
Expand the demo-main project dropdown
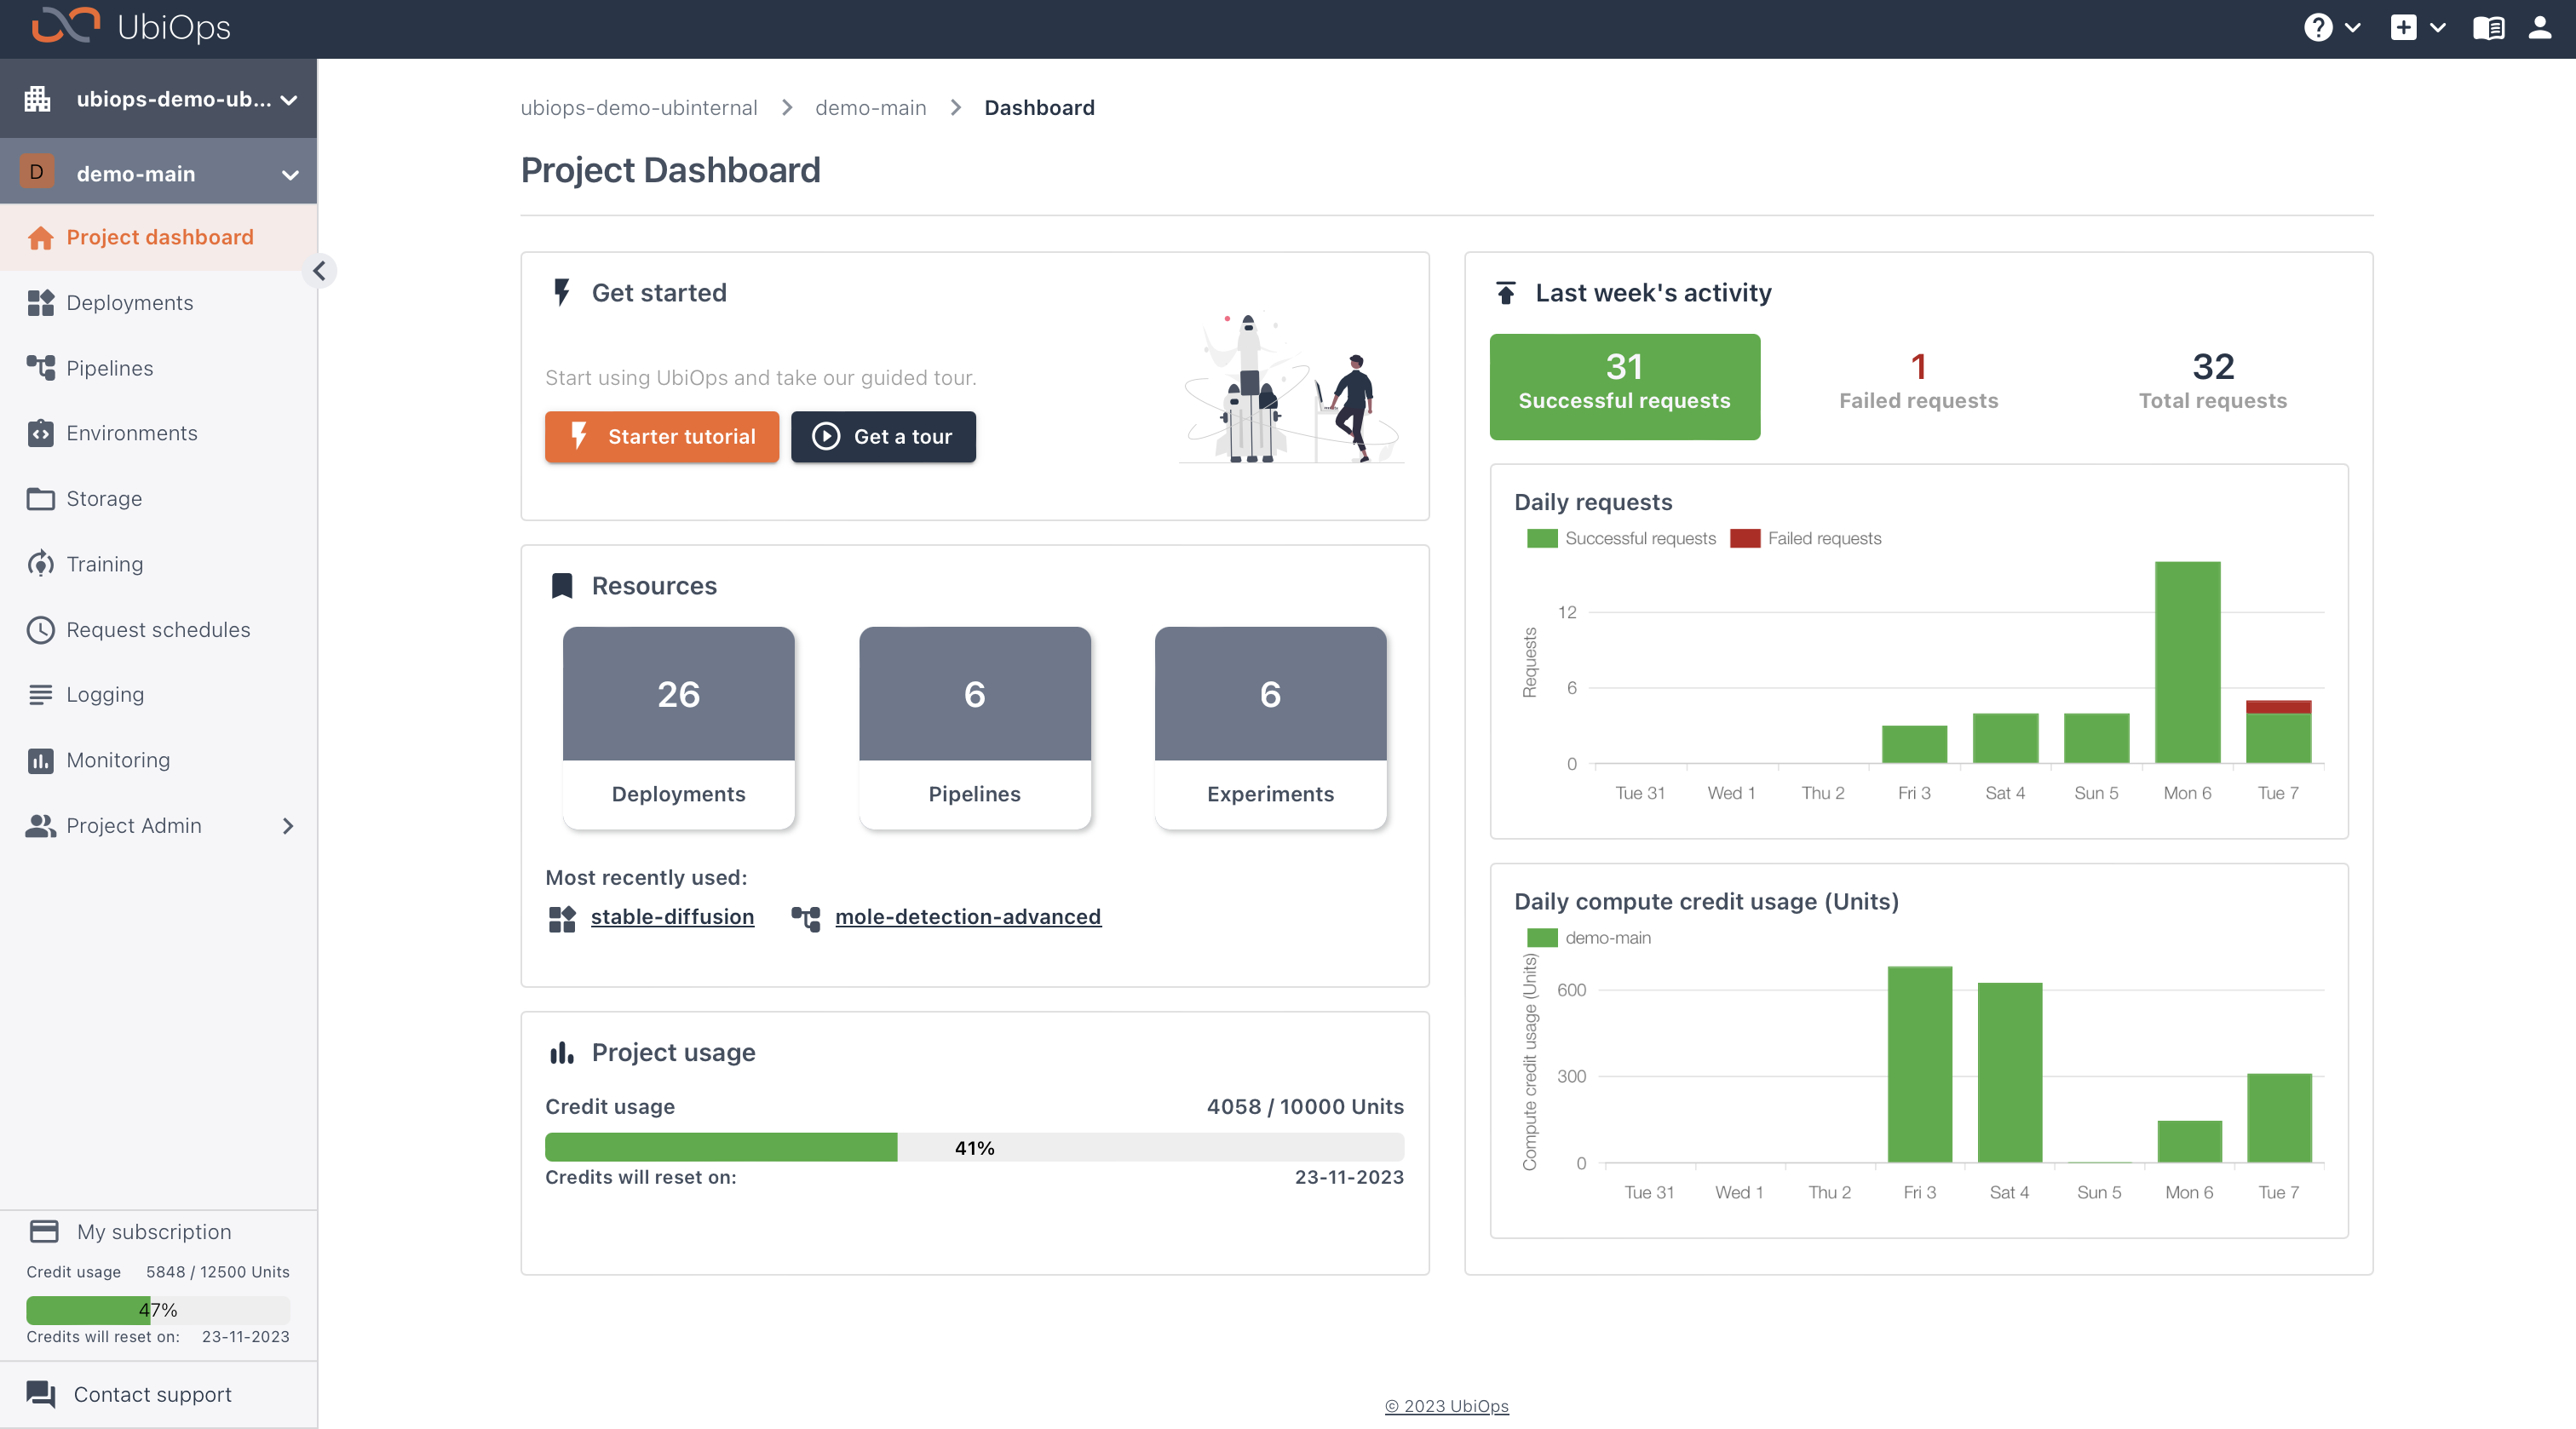point(290,175)
